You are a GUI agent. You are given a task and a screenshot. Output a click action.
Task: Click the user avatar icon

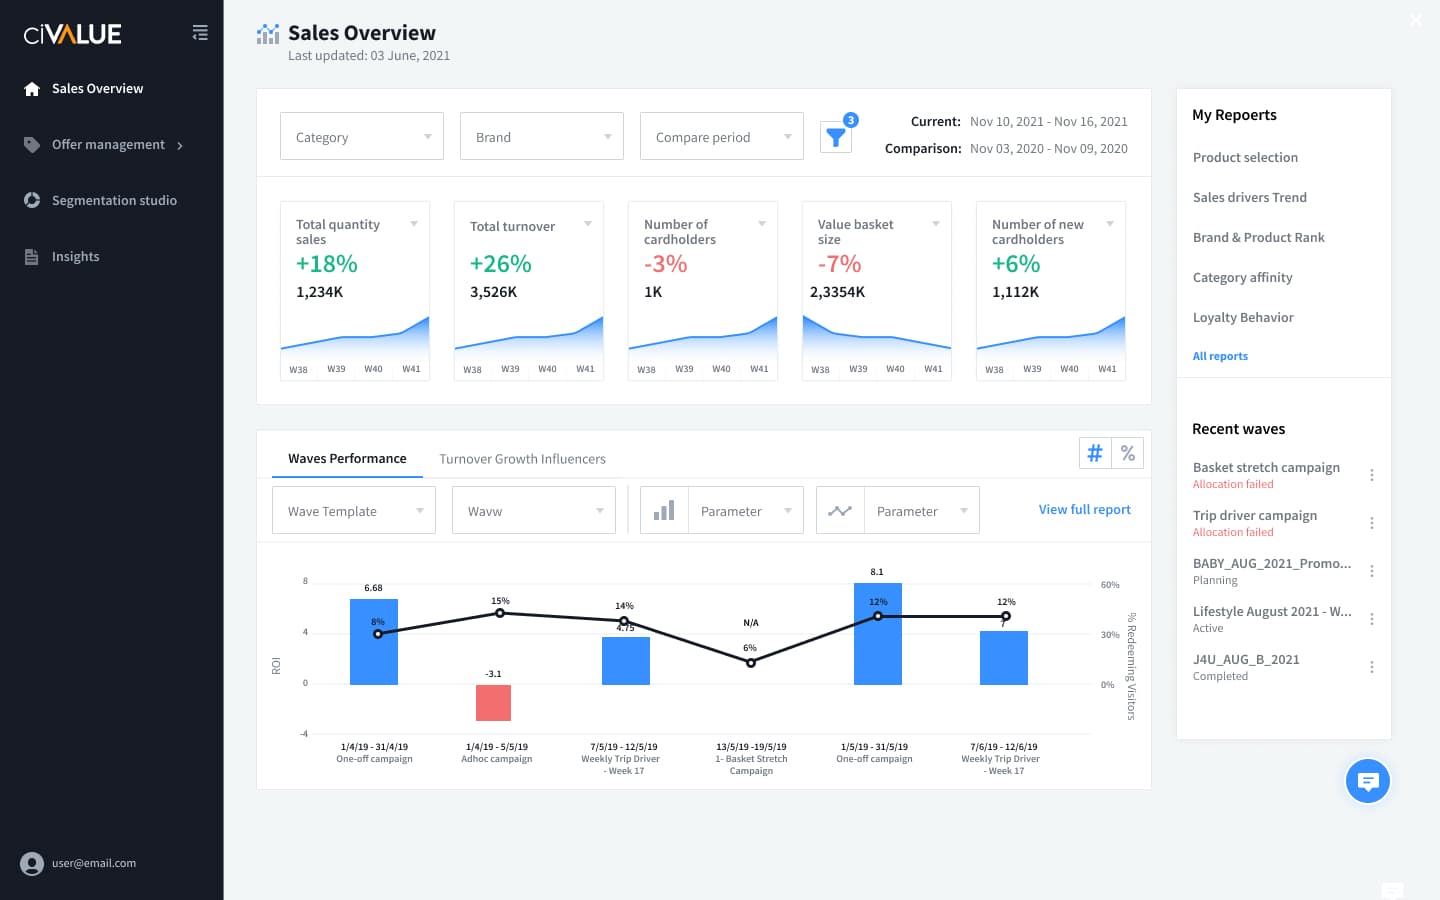point(32,863)
